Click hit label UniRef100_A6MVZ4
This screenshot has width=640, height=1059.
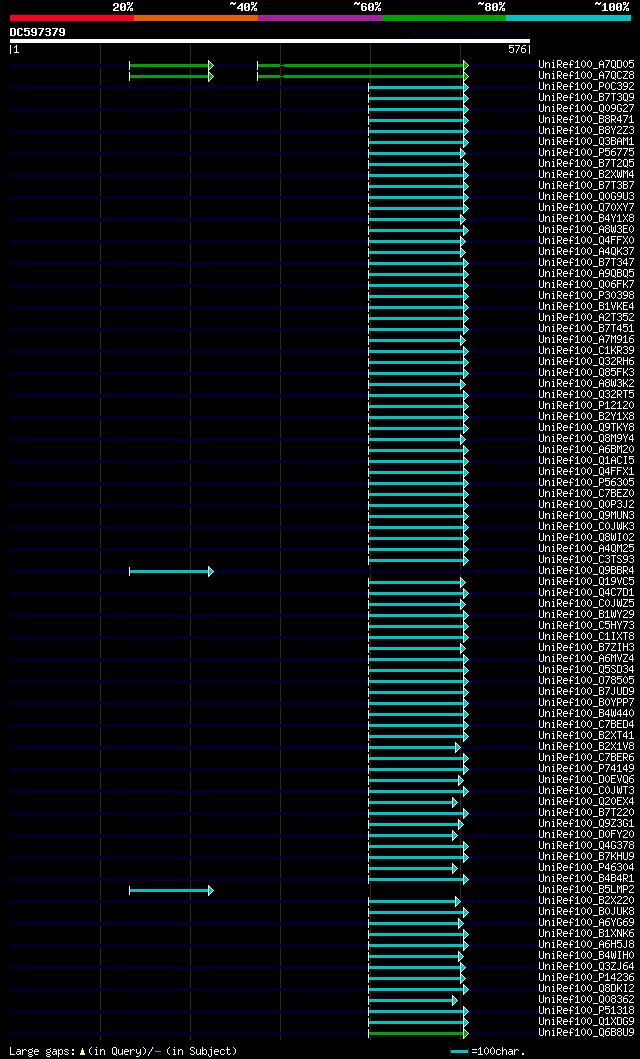pyautogui.click(x=586, y=658)
